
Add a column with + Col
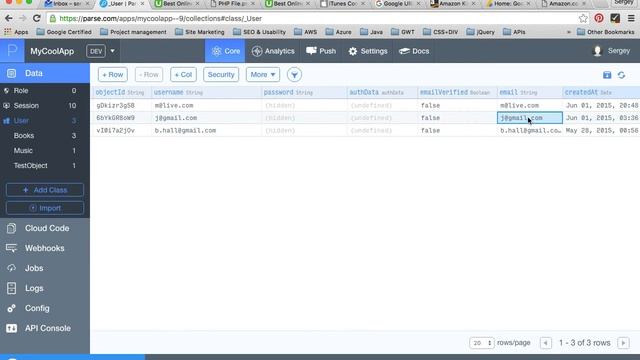click(x=183, y=75)
